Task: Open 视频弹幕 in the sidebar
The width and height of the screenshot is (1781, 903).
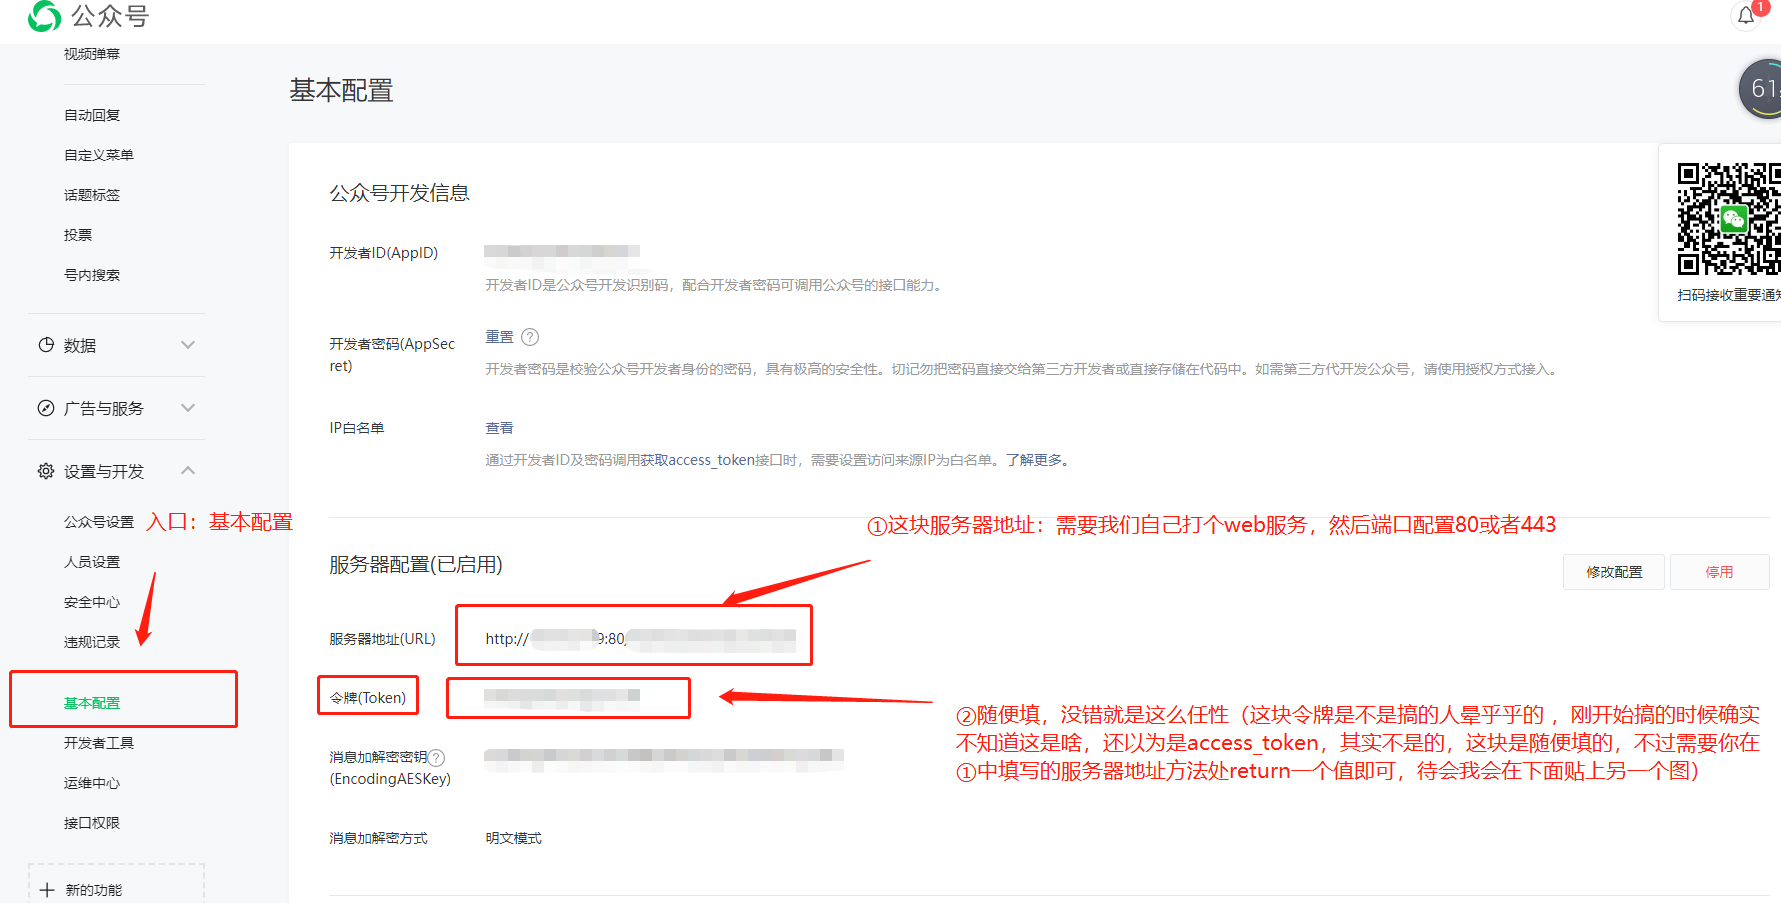Action: pyautogui.click(x=92, y=54)
